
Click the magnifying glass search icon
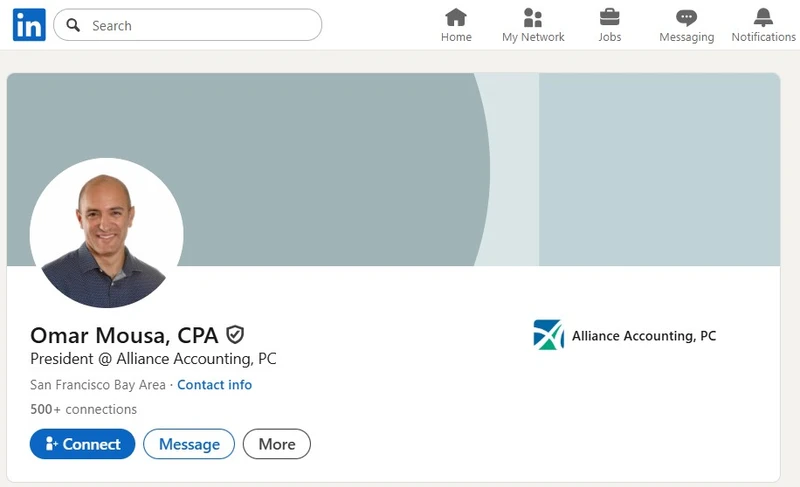tap(73, 25)
